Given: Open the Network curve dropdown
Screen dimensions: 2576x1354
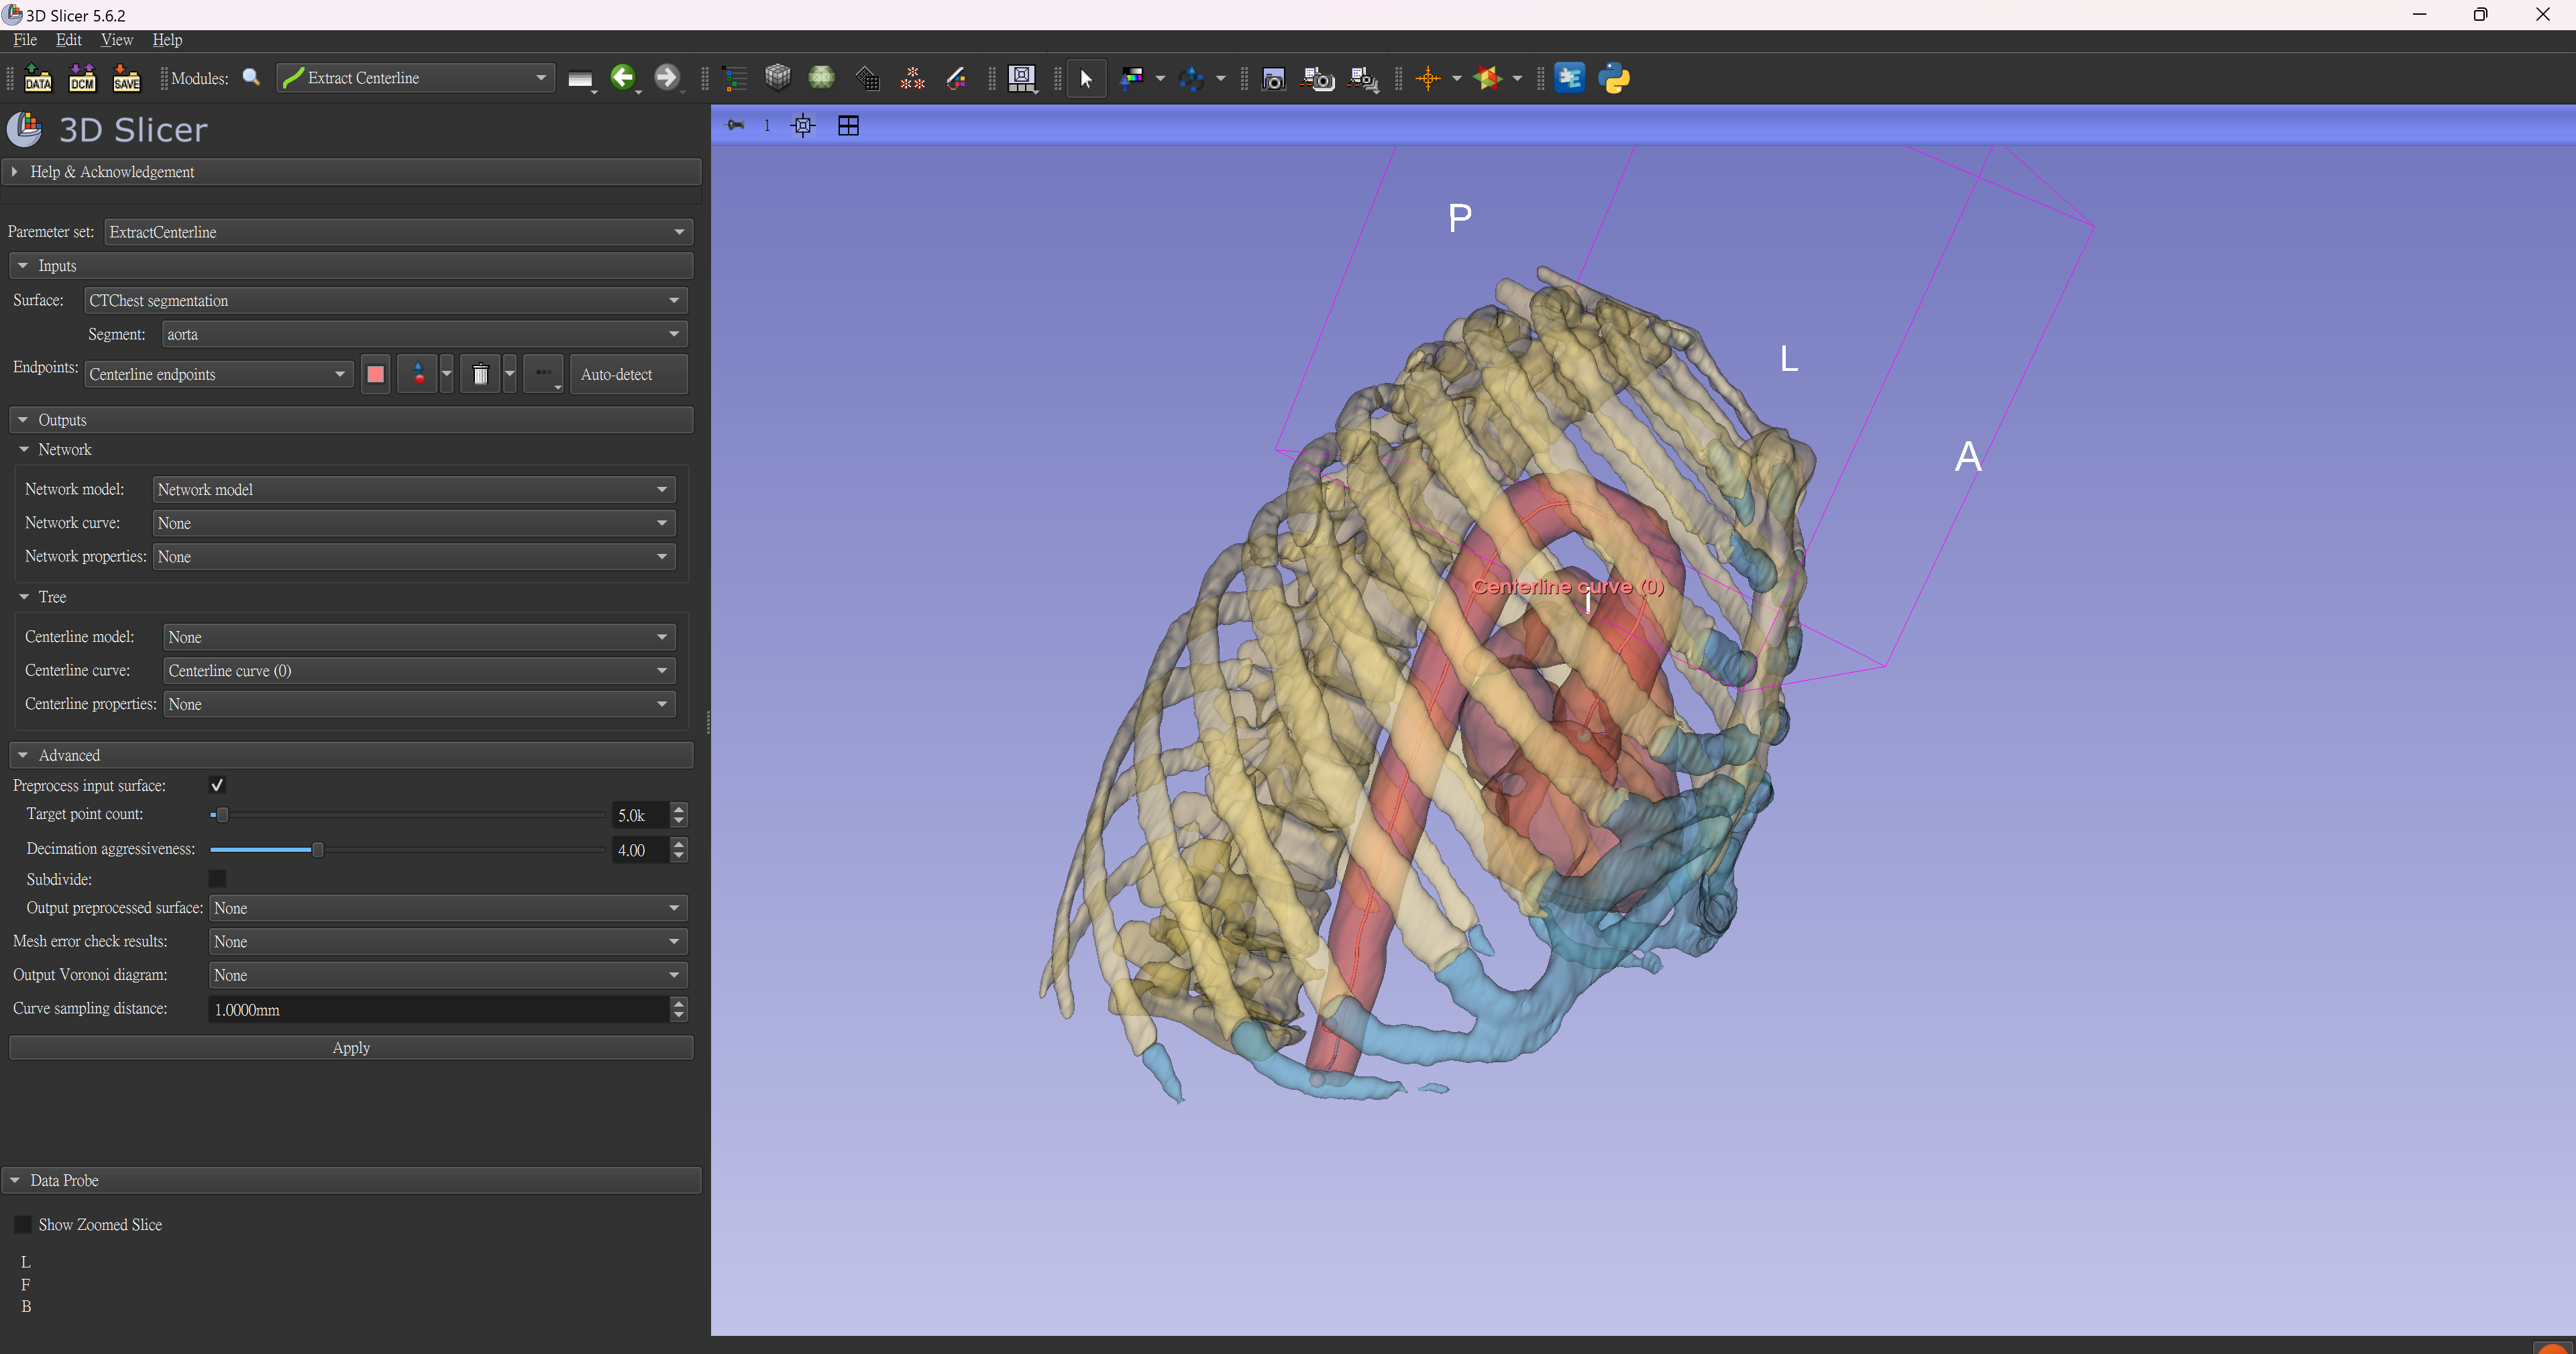Looking at the screenshot, I should coord(414,523).
